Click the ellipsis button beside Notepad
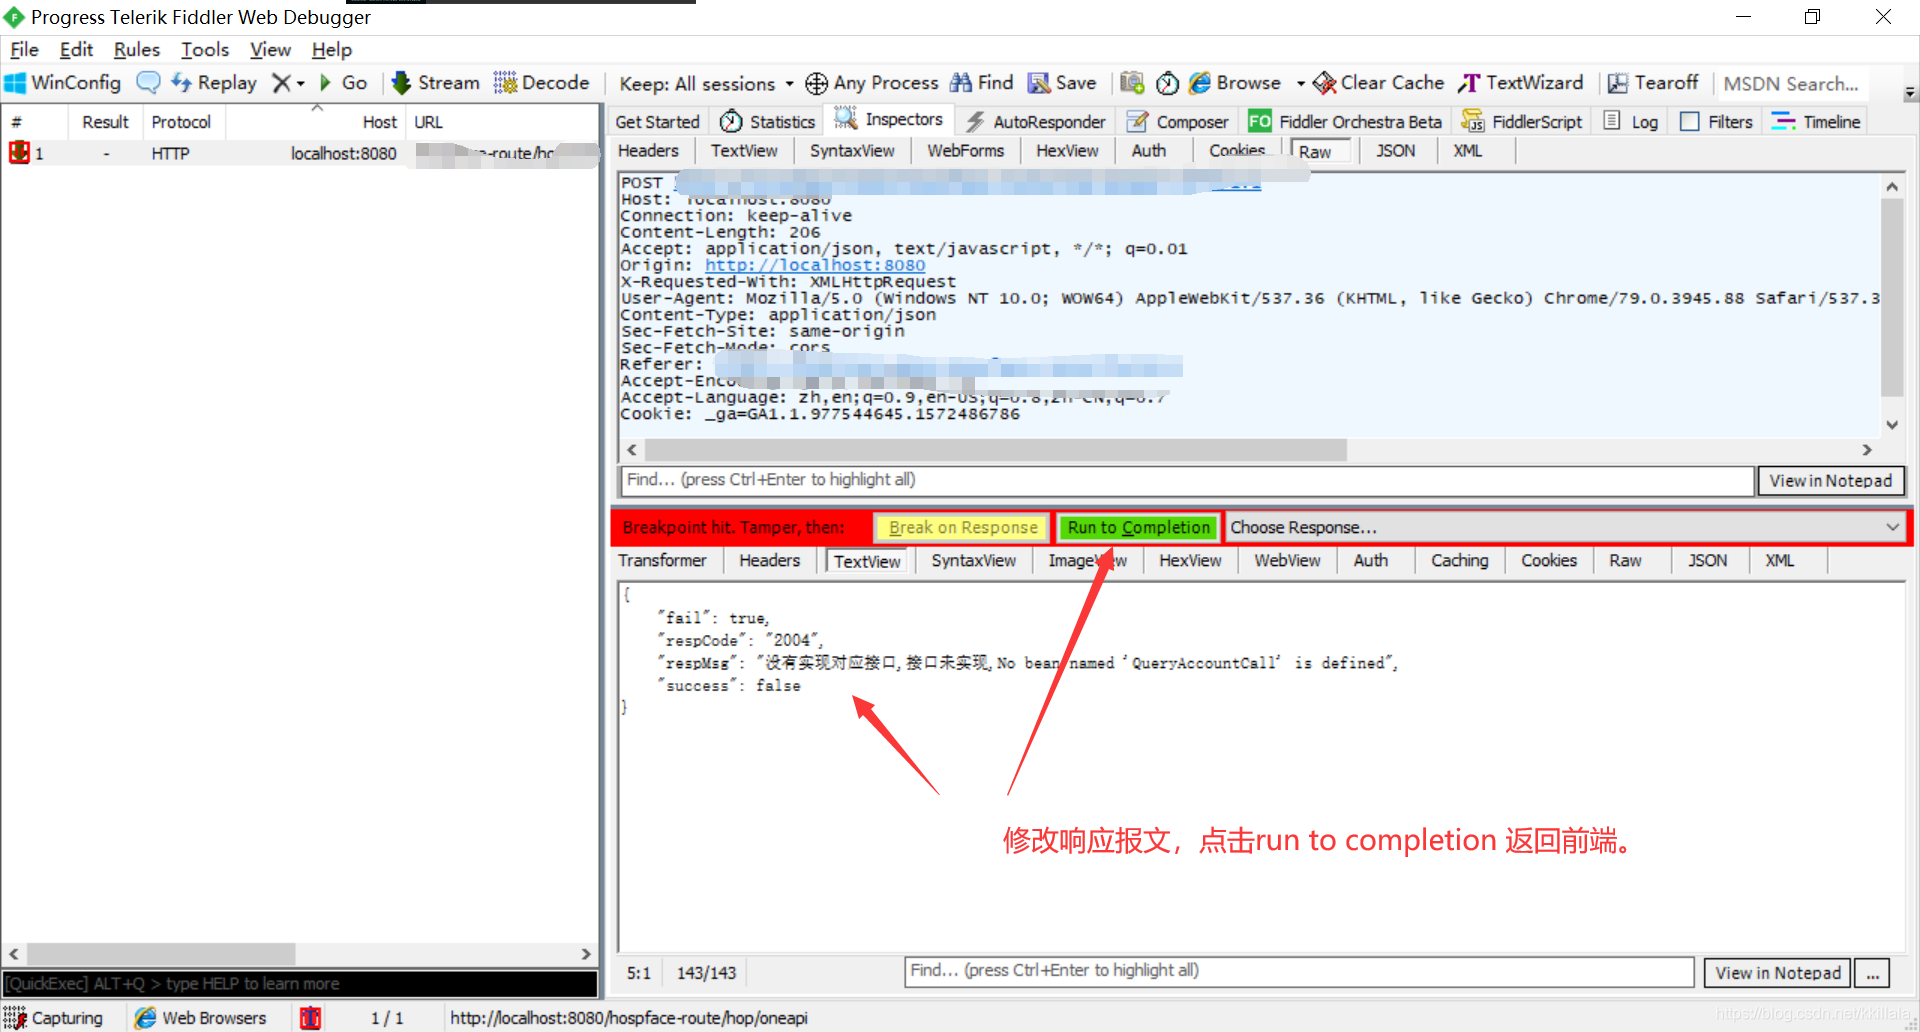The width and height of the screenshot is (1920, 1032). click(x=1872, y=973)
